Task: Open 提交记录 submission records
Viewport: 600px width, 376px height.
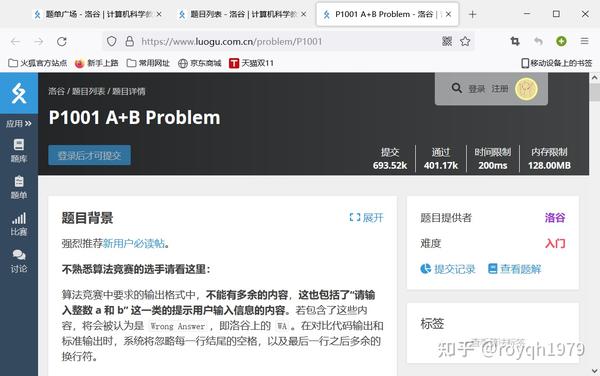Action: (x=448, y=269)
